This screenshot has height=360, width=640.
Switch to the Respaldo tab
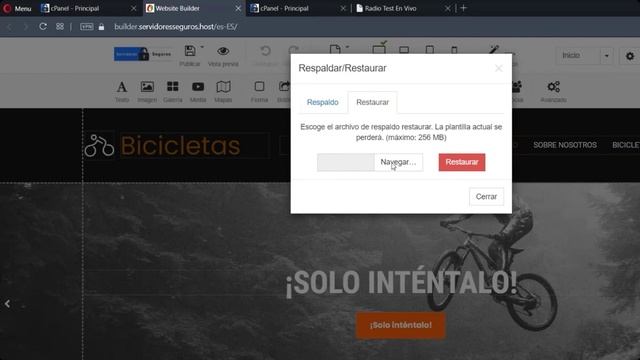[x=322, y=102]
